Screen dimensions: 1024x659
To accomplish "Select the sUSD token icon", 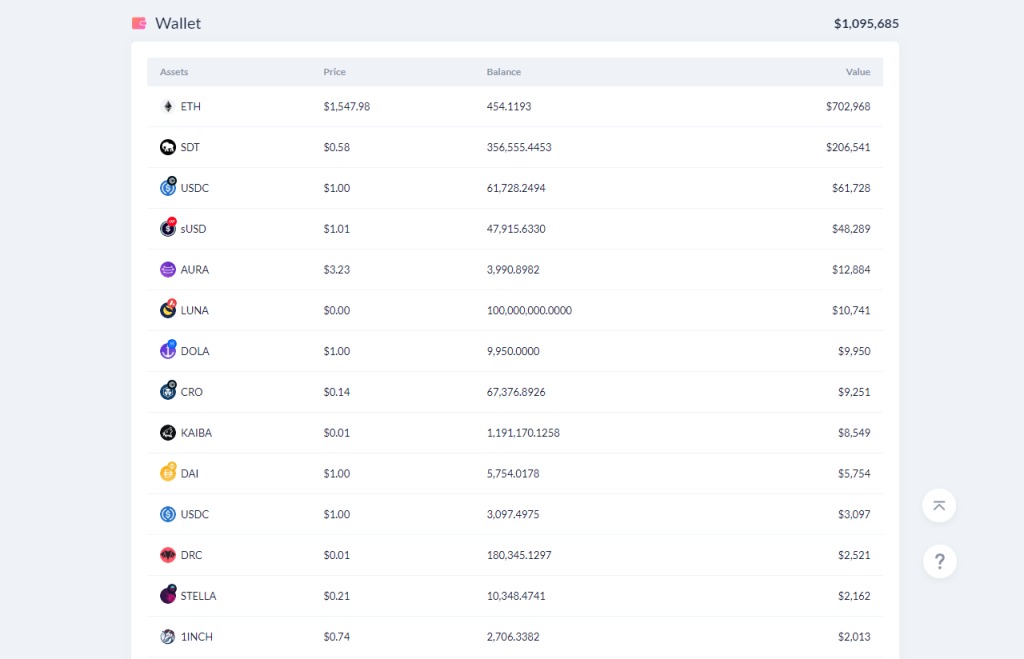I will coord(168,227).
